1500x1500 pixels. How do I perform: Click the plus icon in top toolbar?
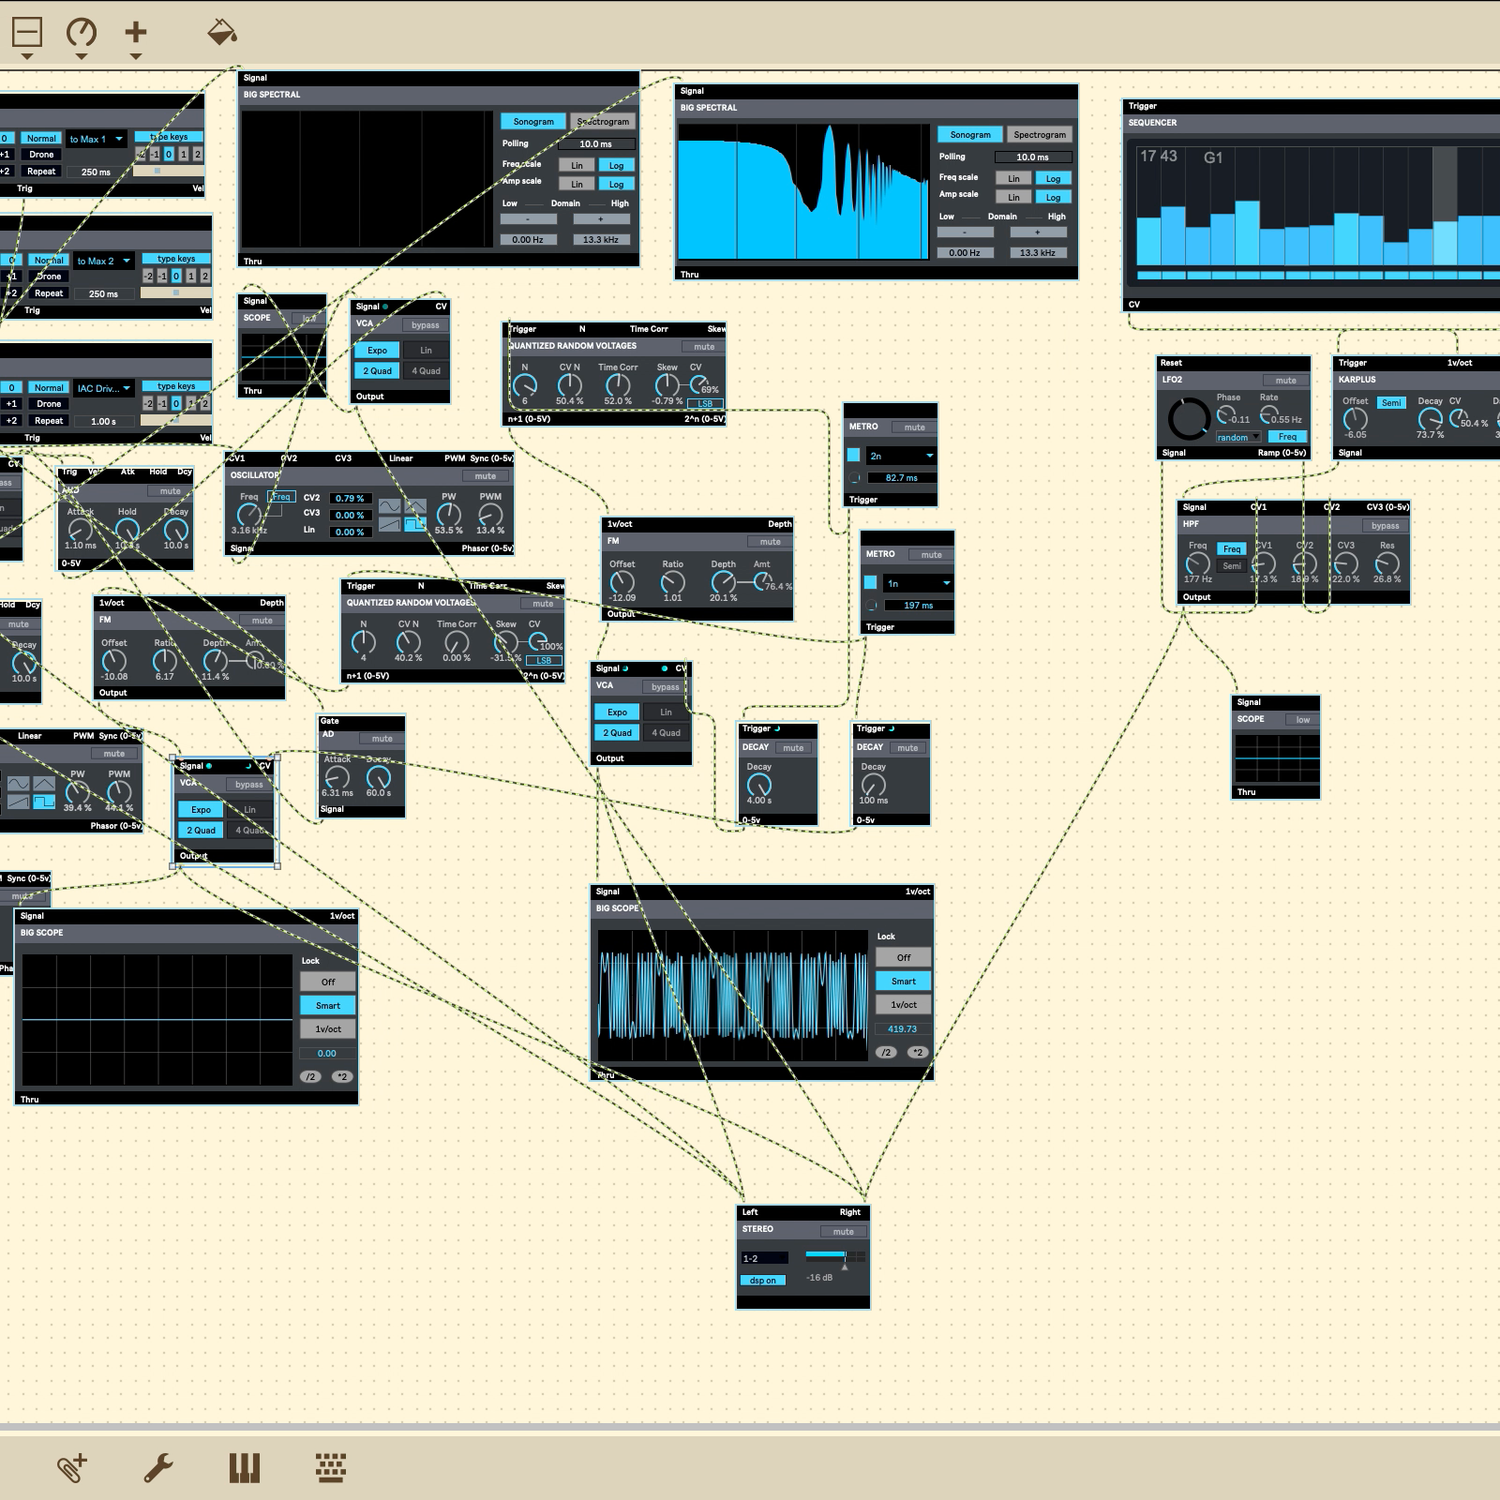tap(136, 32)
